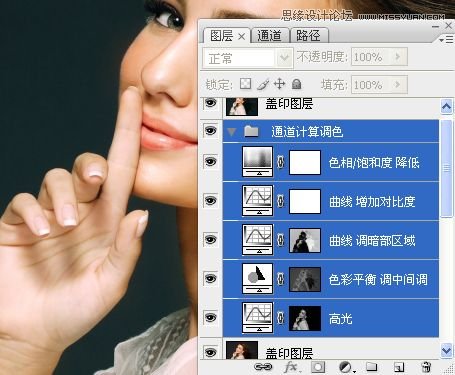Select layer name 色彩平衡 调中间调

(378, 280)
